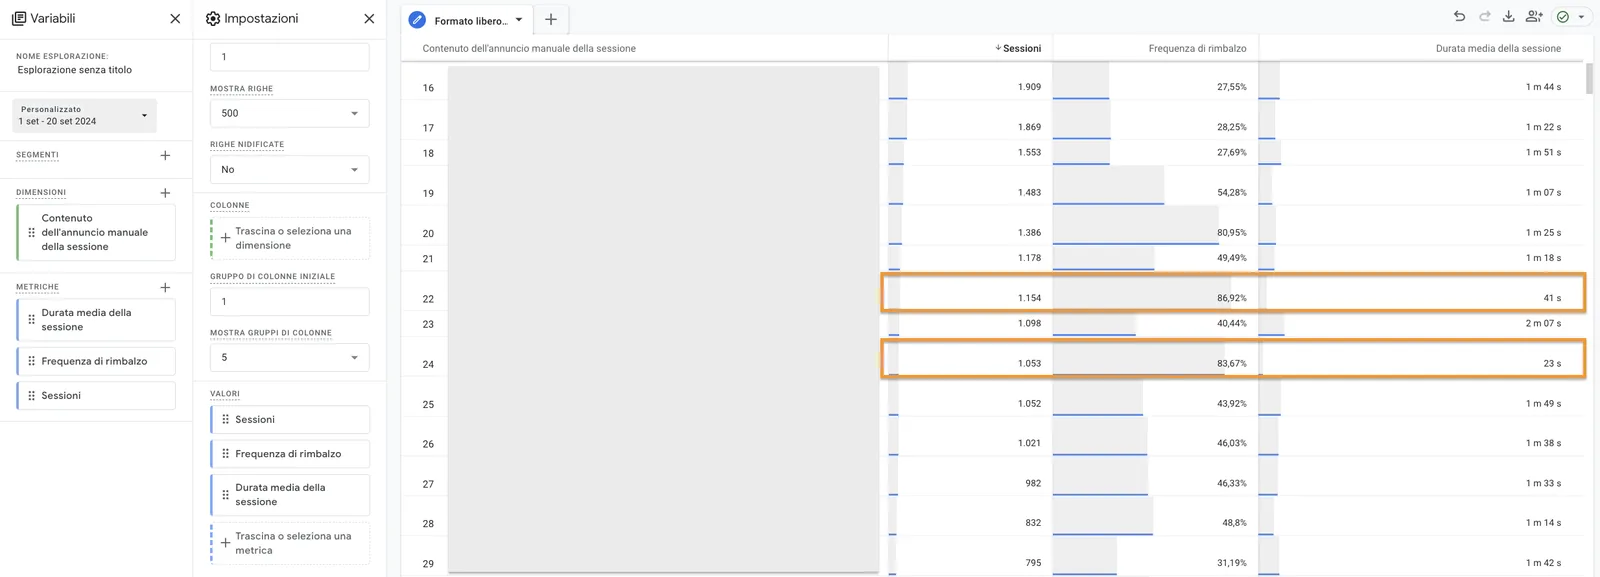
Task: Click the Variabili panel icon
Action: (19, 18)
